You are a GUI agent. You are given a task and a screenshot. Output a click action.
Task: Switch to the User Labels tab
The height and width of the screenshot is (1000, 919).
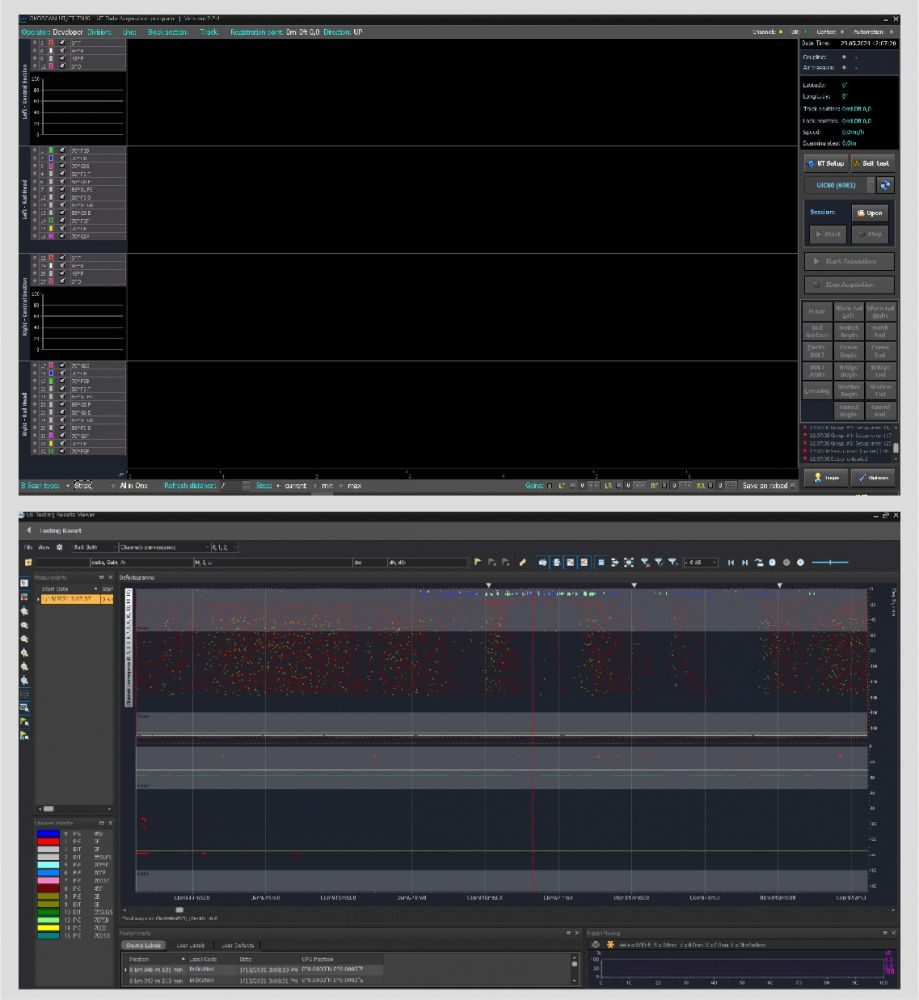(189, 945)
